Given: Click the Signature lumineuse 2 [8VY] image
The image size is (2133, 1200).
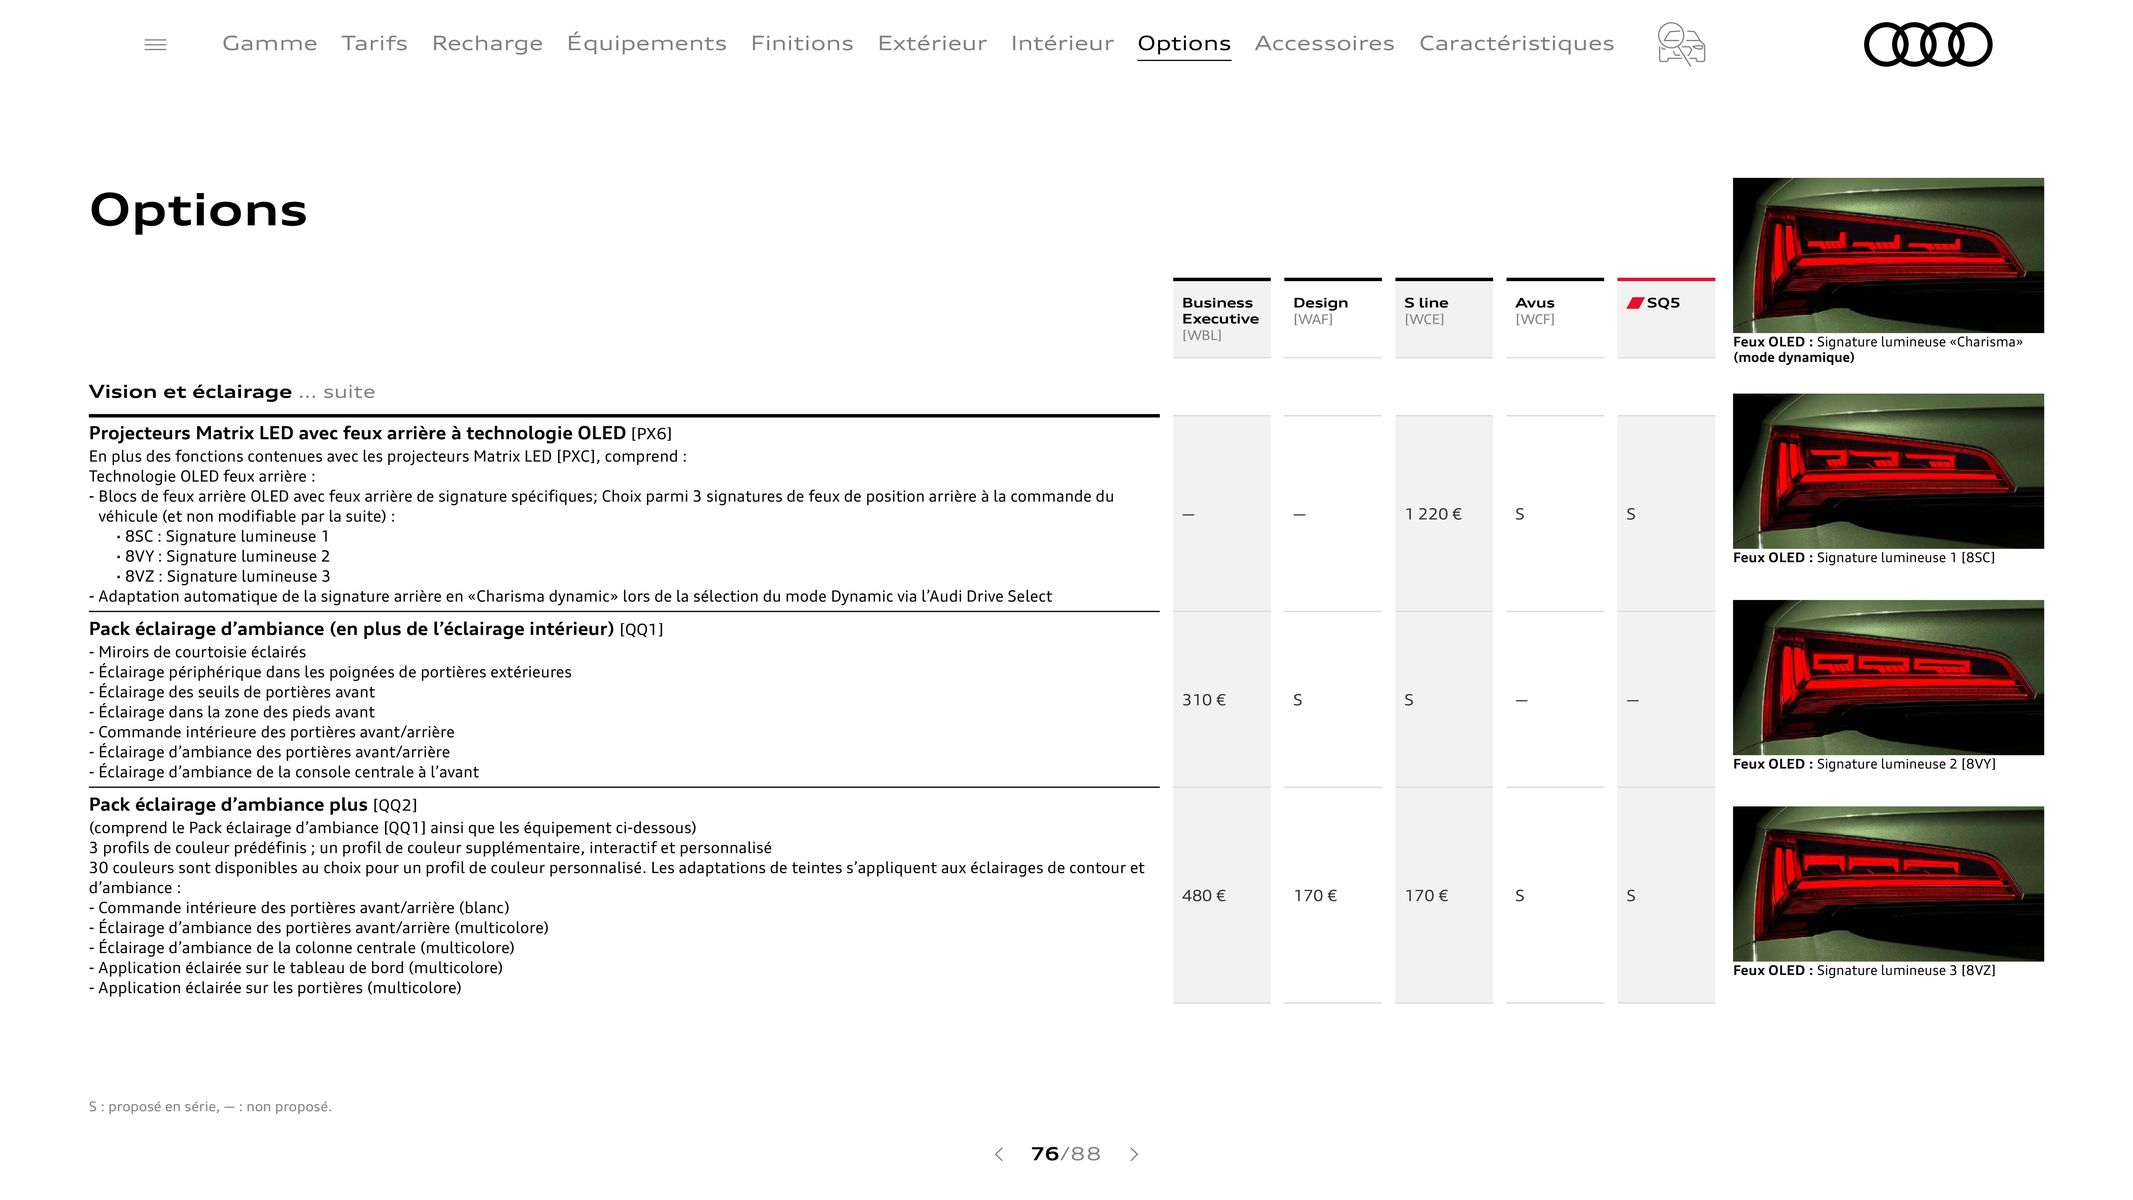Looking at the screenshot, I should click(x=1888, y=677).
